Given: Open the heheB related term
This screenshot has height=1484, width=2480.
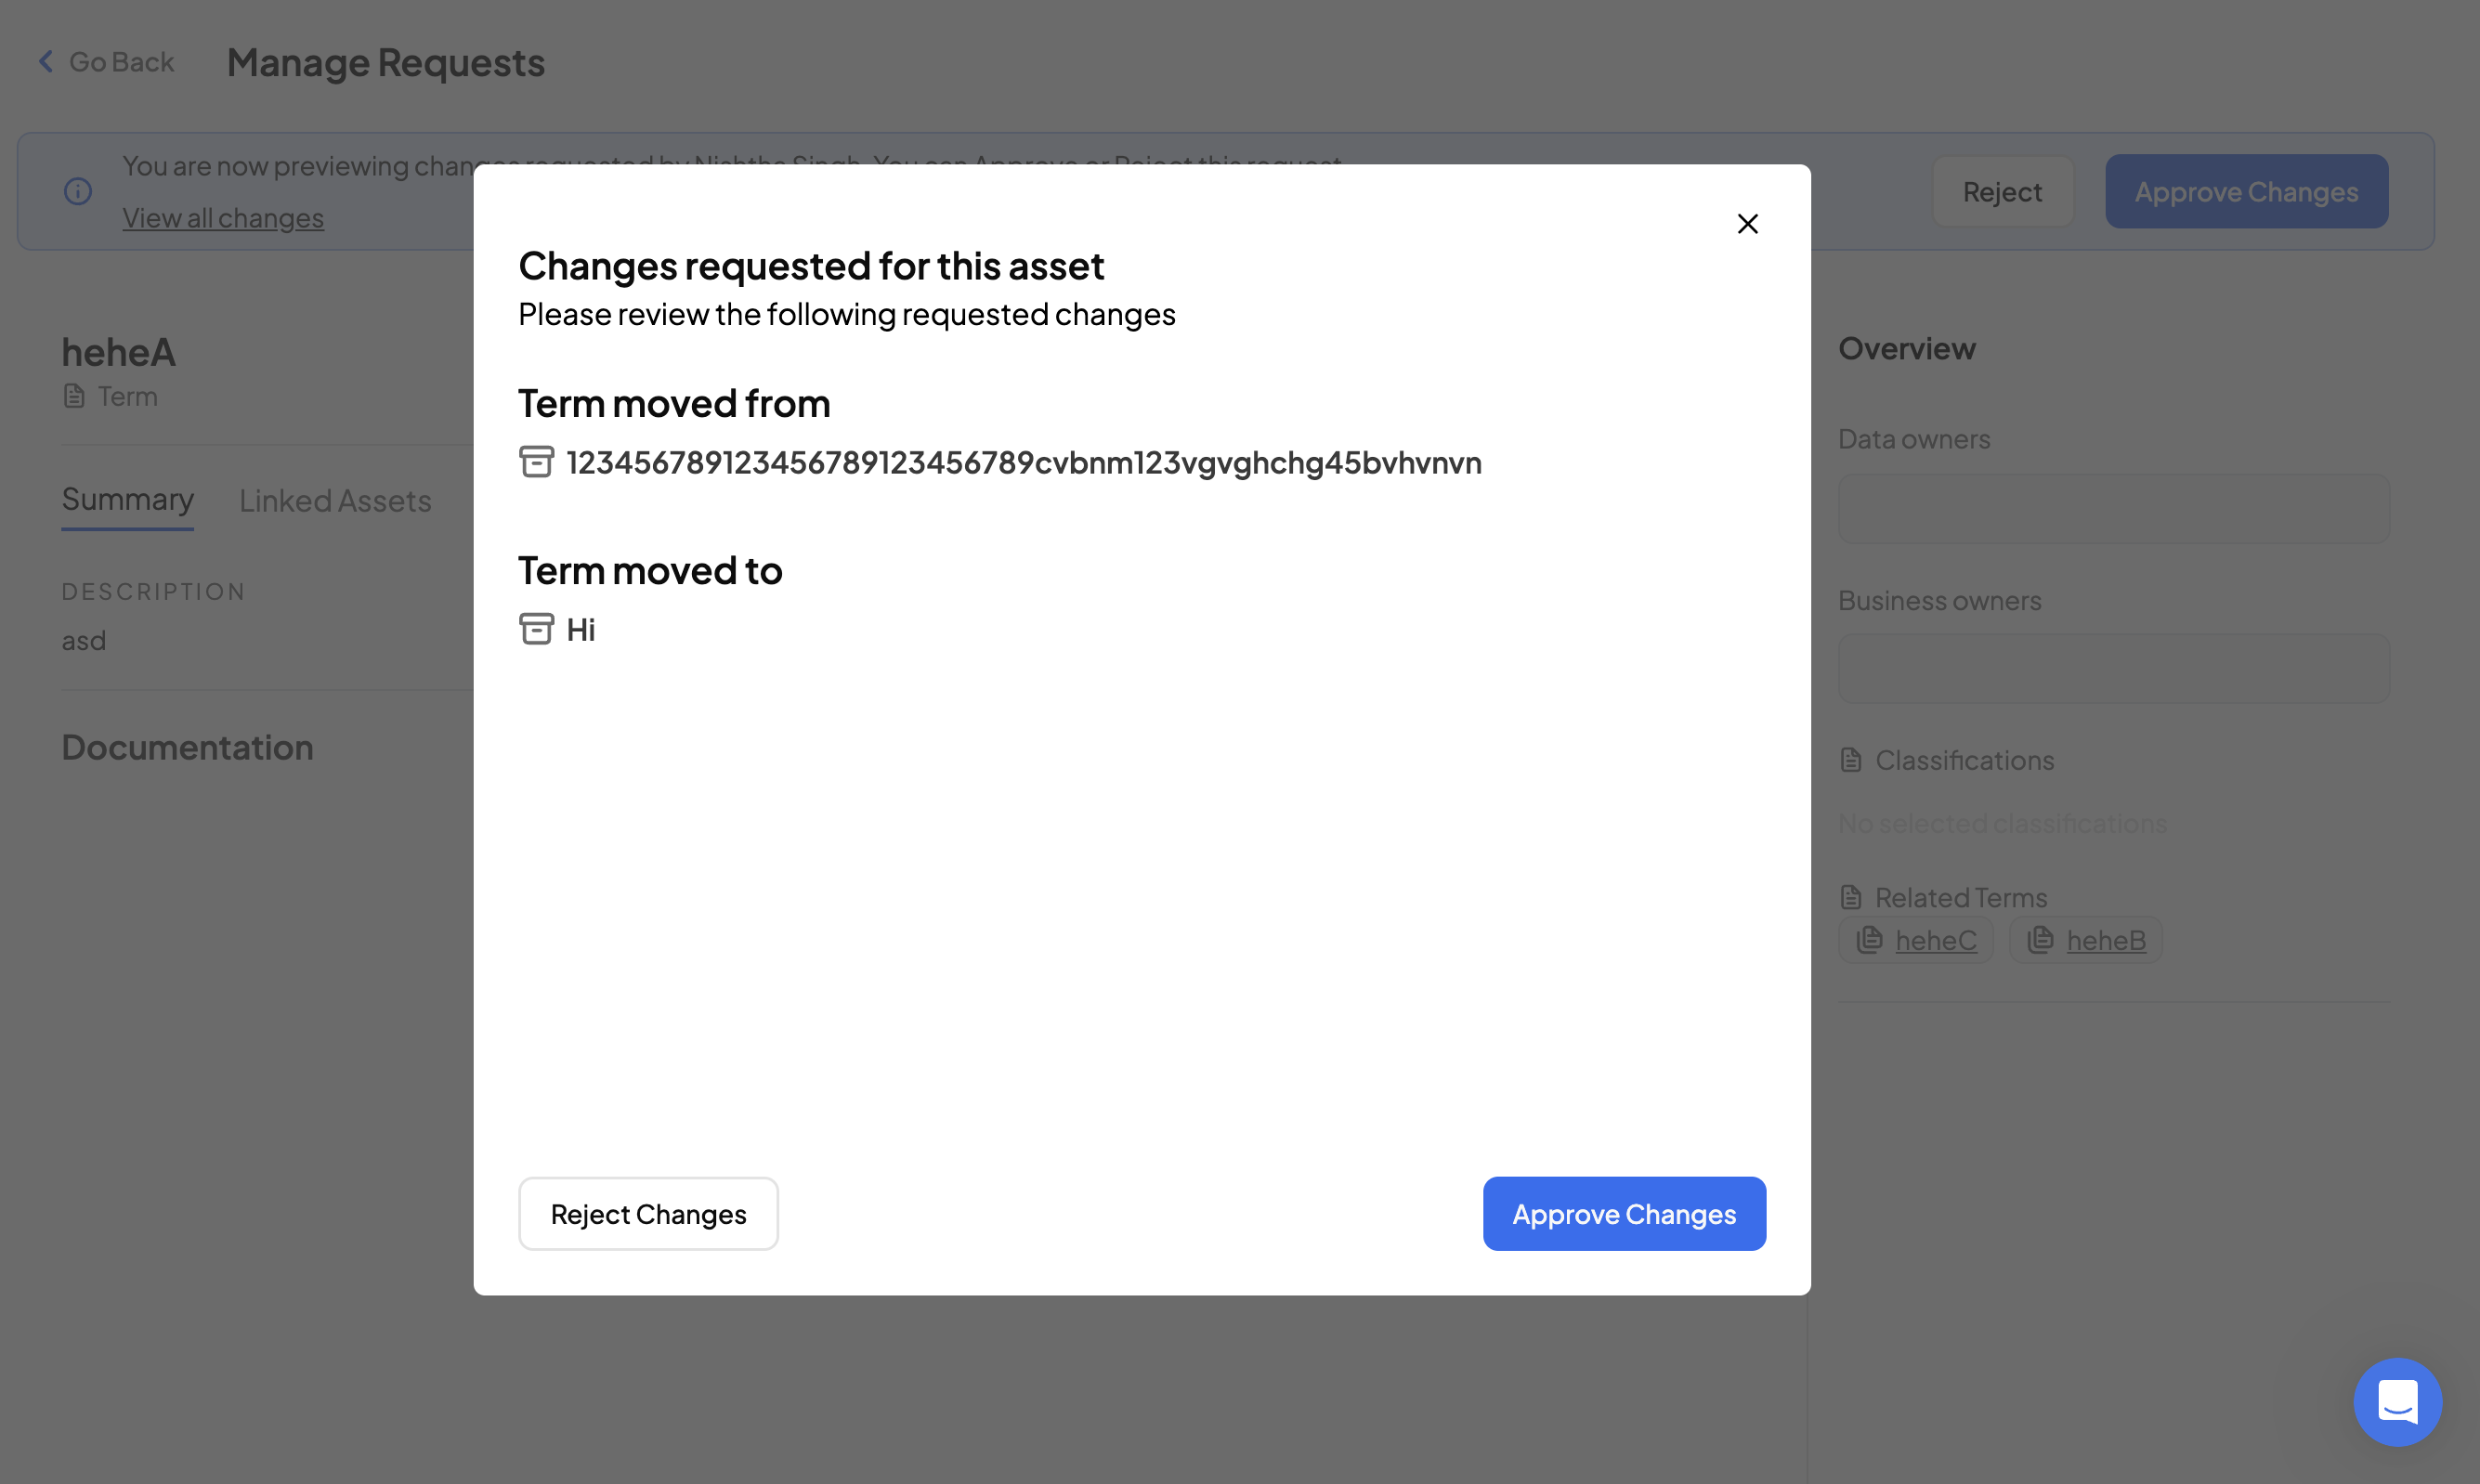Looking at the screenshot, I should click(x=2106, y=941).
